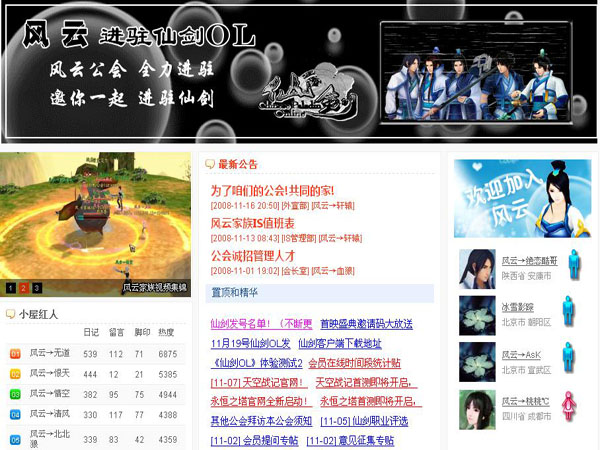The height and width of the screenshot is (450, 600).
Task: Click male gender icon beside 冰雪影踪
Action: [569, 311]
